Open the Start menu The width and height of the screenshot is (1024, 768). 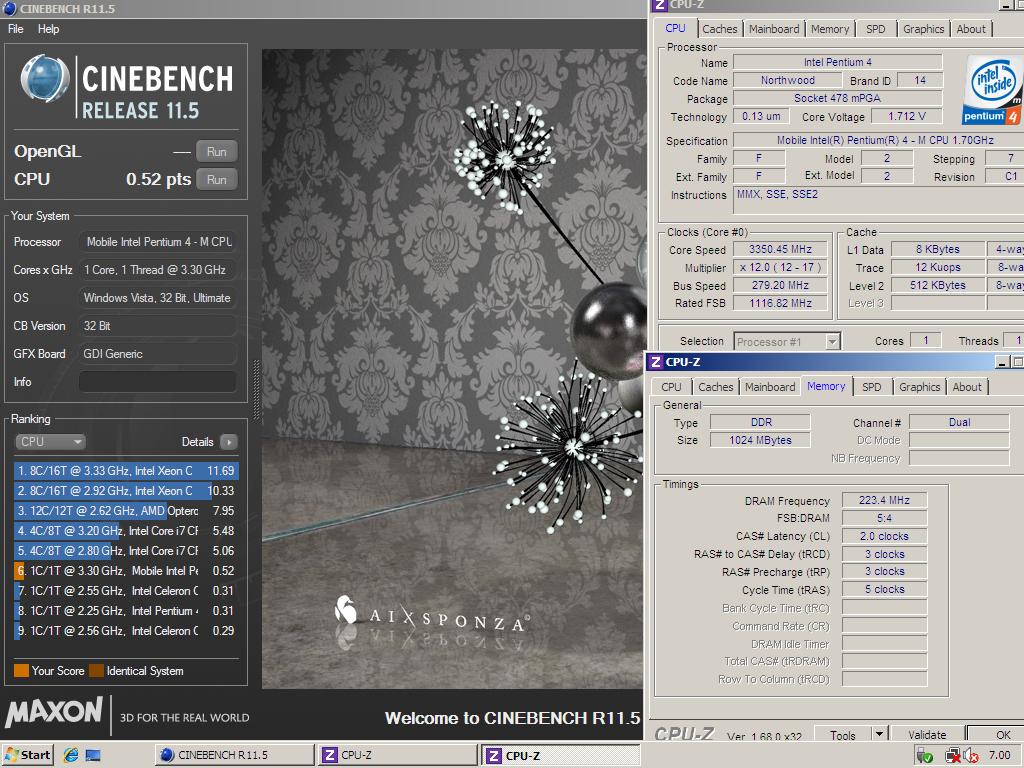click(28, 755)
